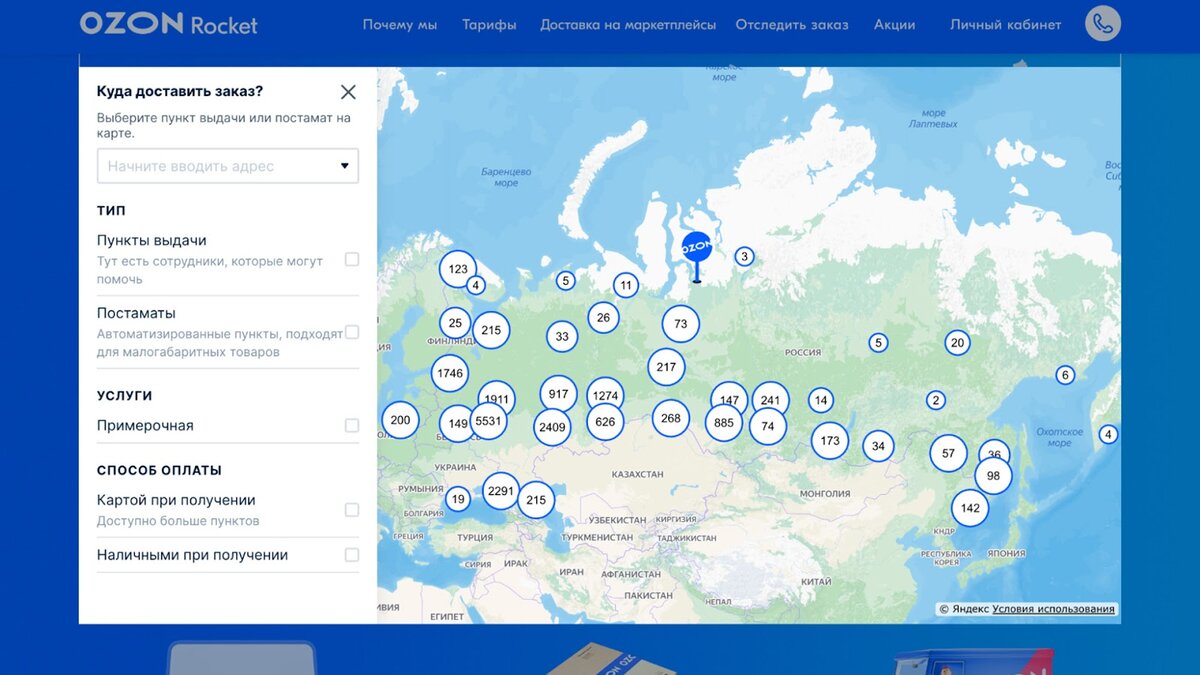
Task: Click map cluster labeled 26
Action: (x=603, y=318)
